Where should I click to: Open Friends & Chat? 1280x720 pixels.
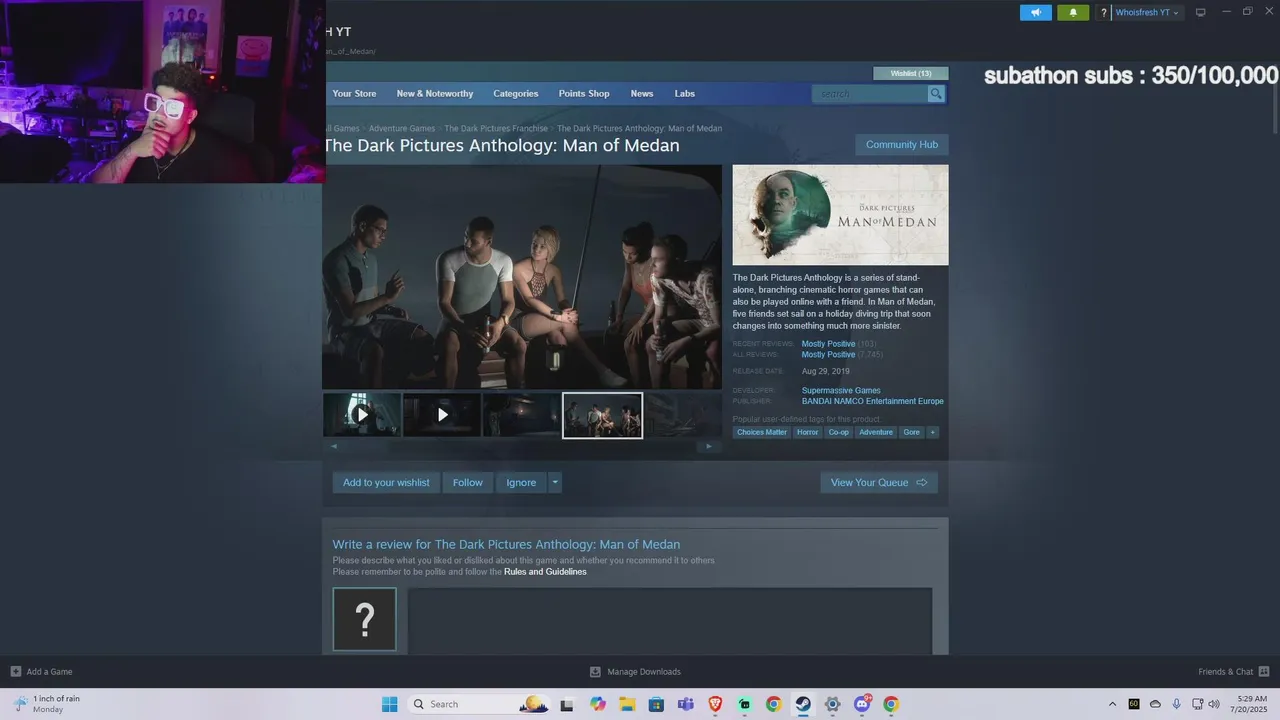[x=1234, y=671]
